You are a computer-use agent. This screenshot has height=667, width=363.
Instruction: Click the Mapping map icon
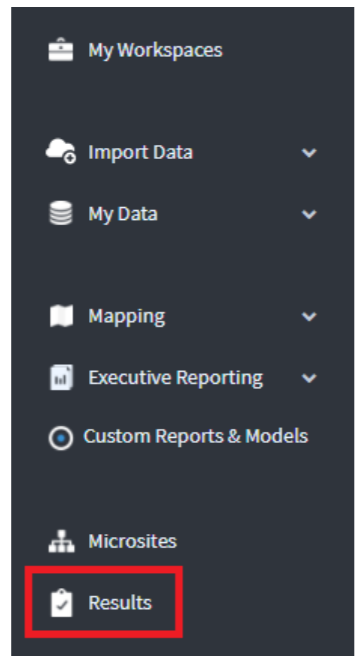[61, 316]
